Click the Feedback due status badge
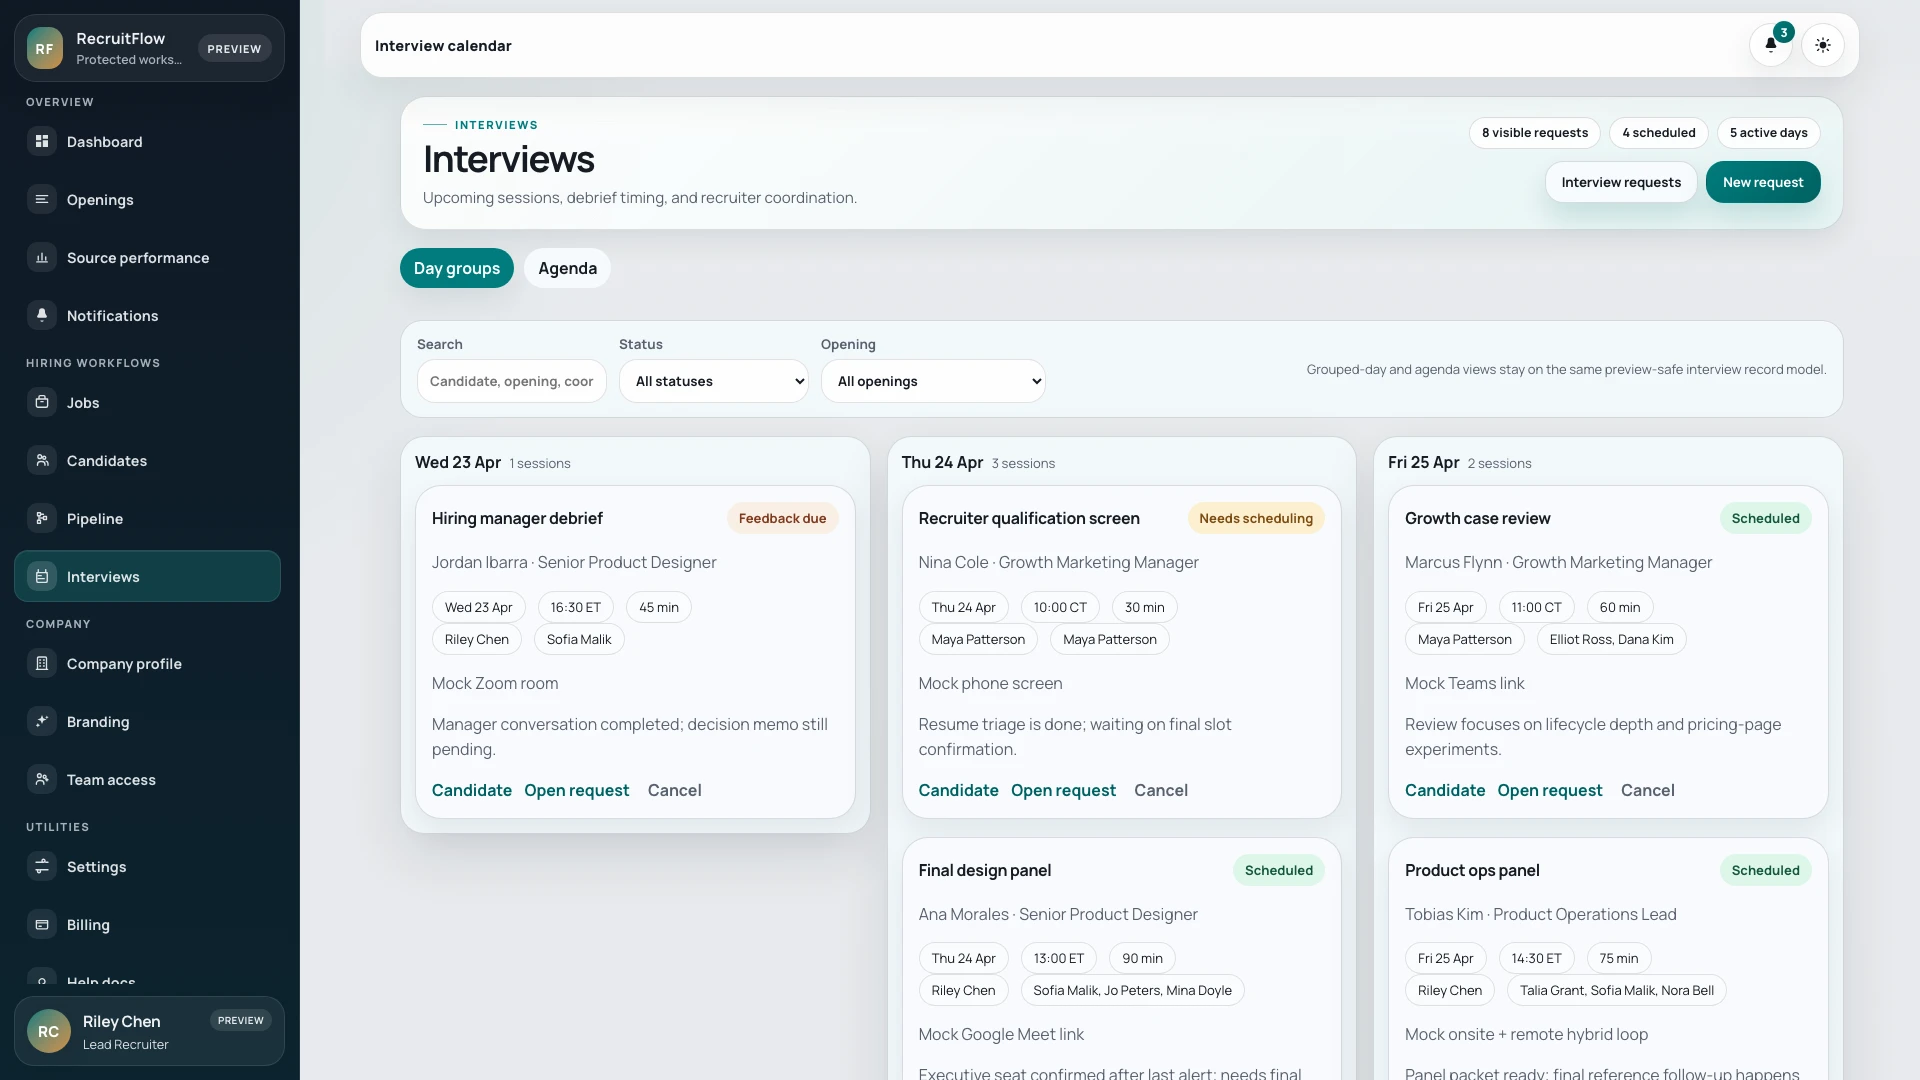Viewport: 1920px width, 1080px height. click(782, 518)
